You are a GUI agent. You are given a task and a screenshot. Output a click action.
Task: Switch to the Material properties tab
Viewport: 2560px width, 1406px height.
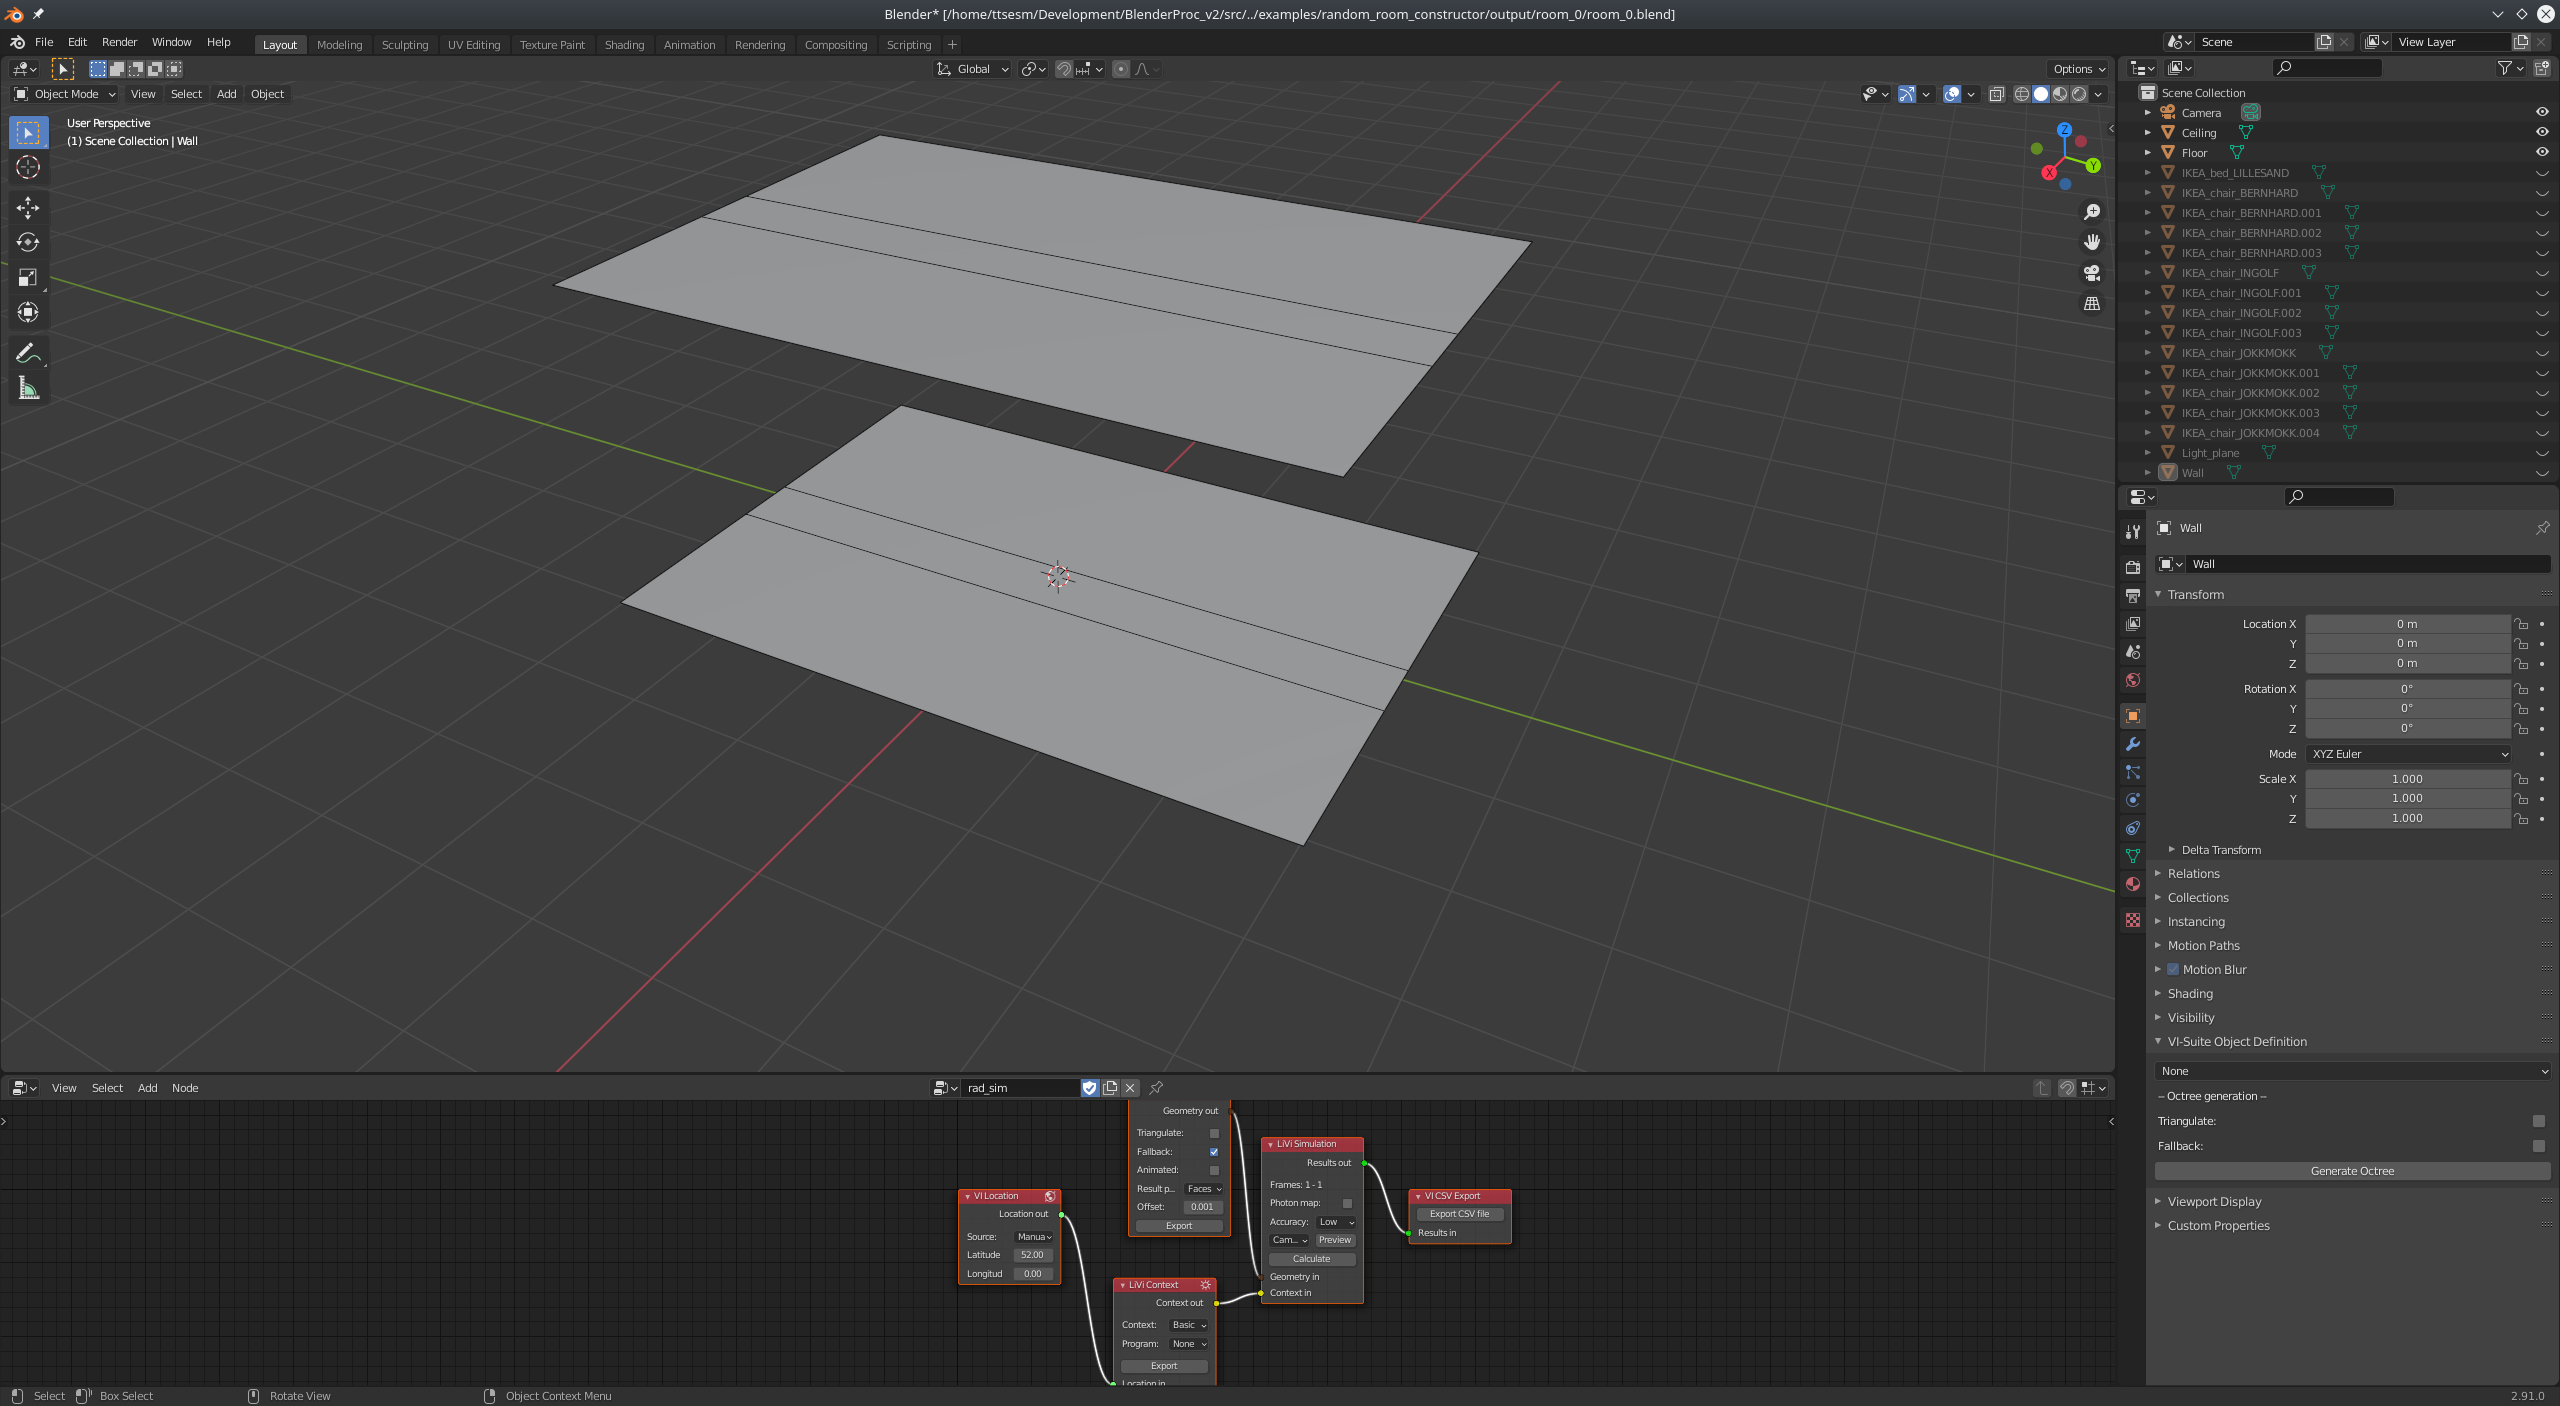tap(2132, 884)
